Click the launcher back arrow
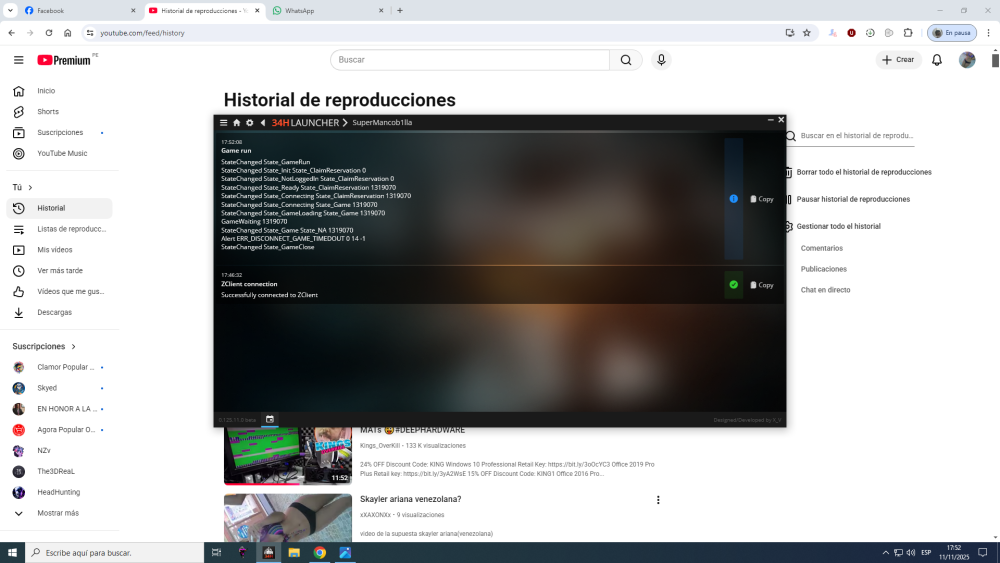This screenshot has height=563, width=1000. pyautogui.click(x=263, y=122)
